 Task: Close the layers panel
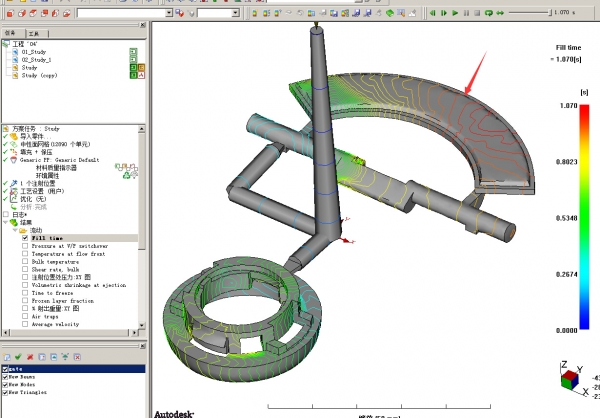click(143, 346)
